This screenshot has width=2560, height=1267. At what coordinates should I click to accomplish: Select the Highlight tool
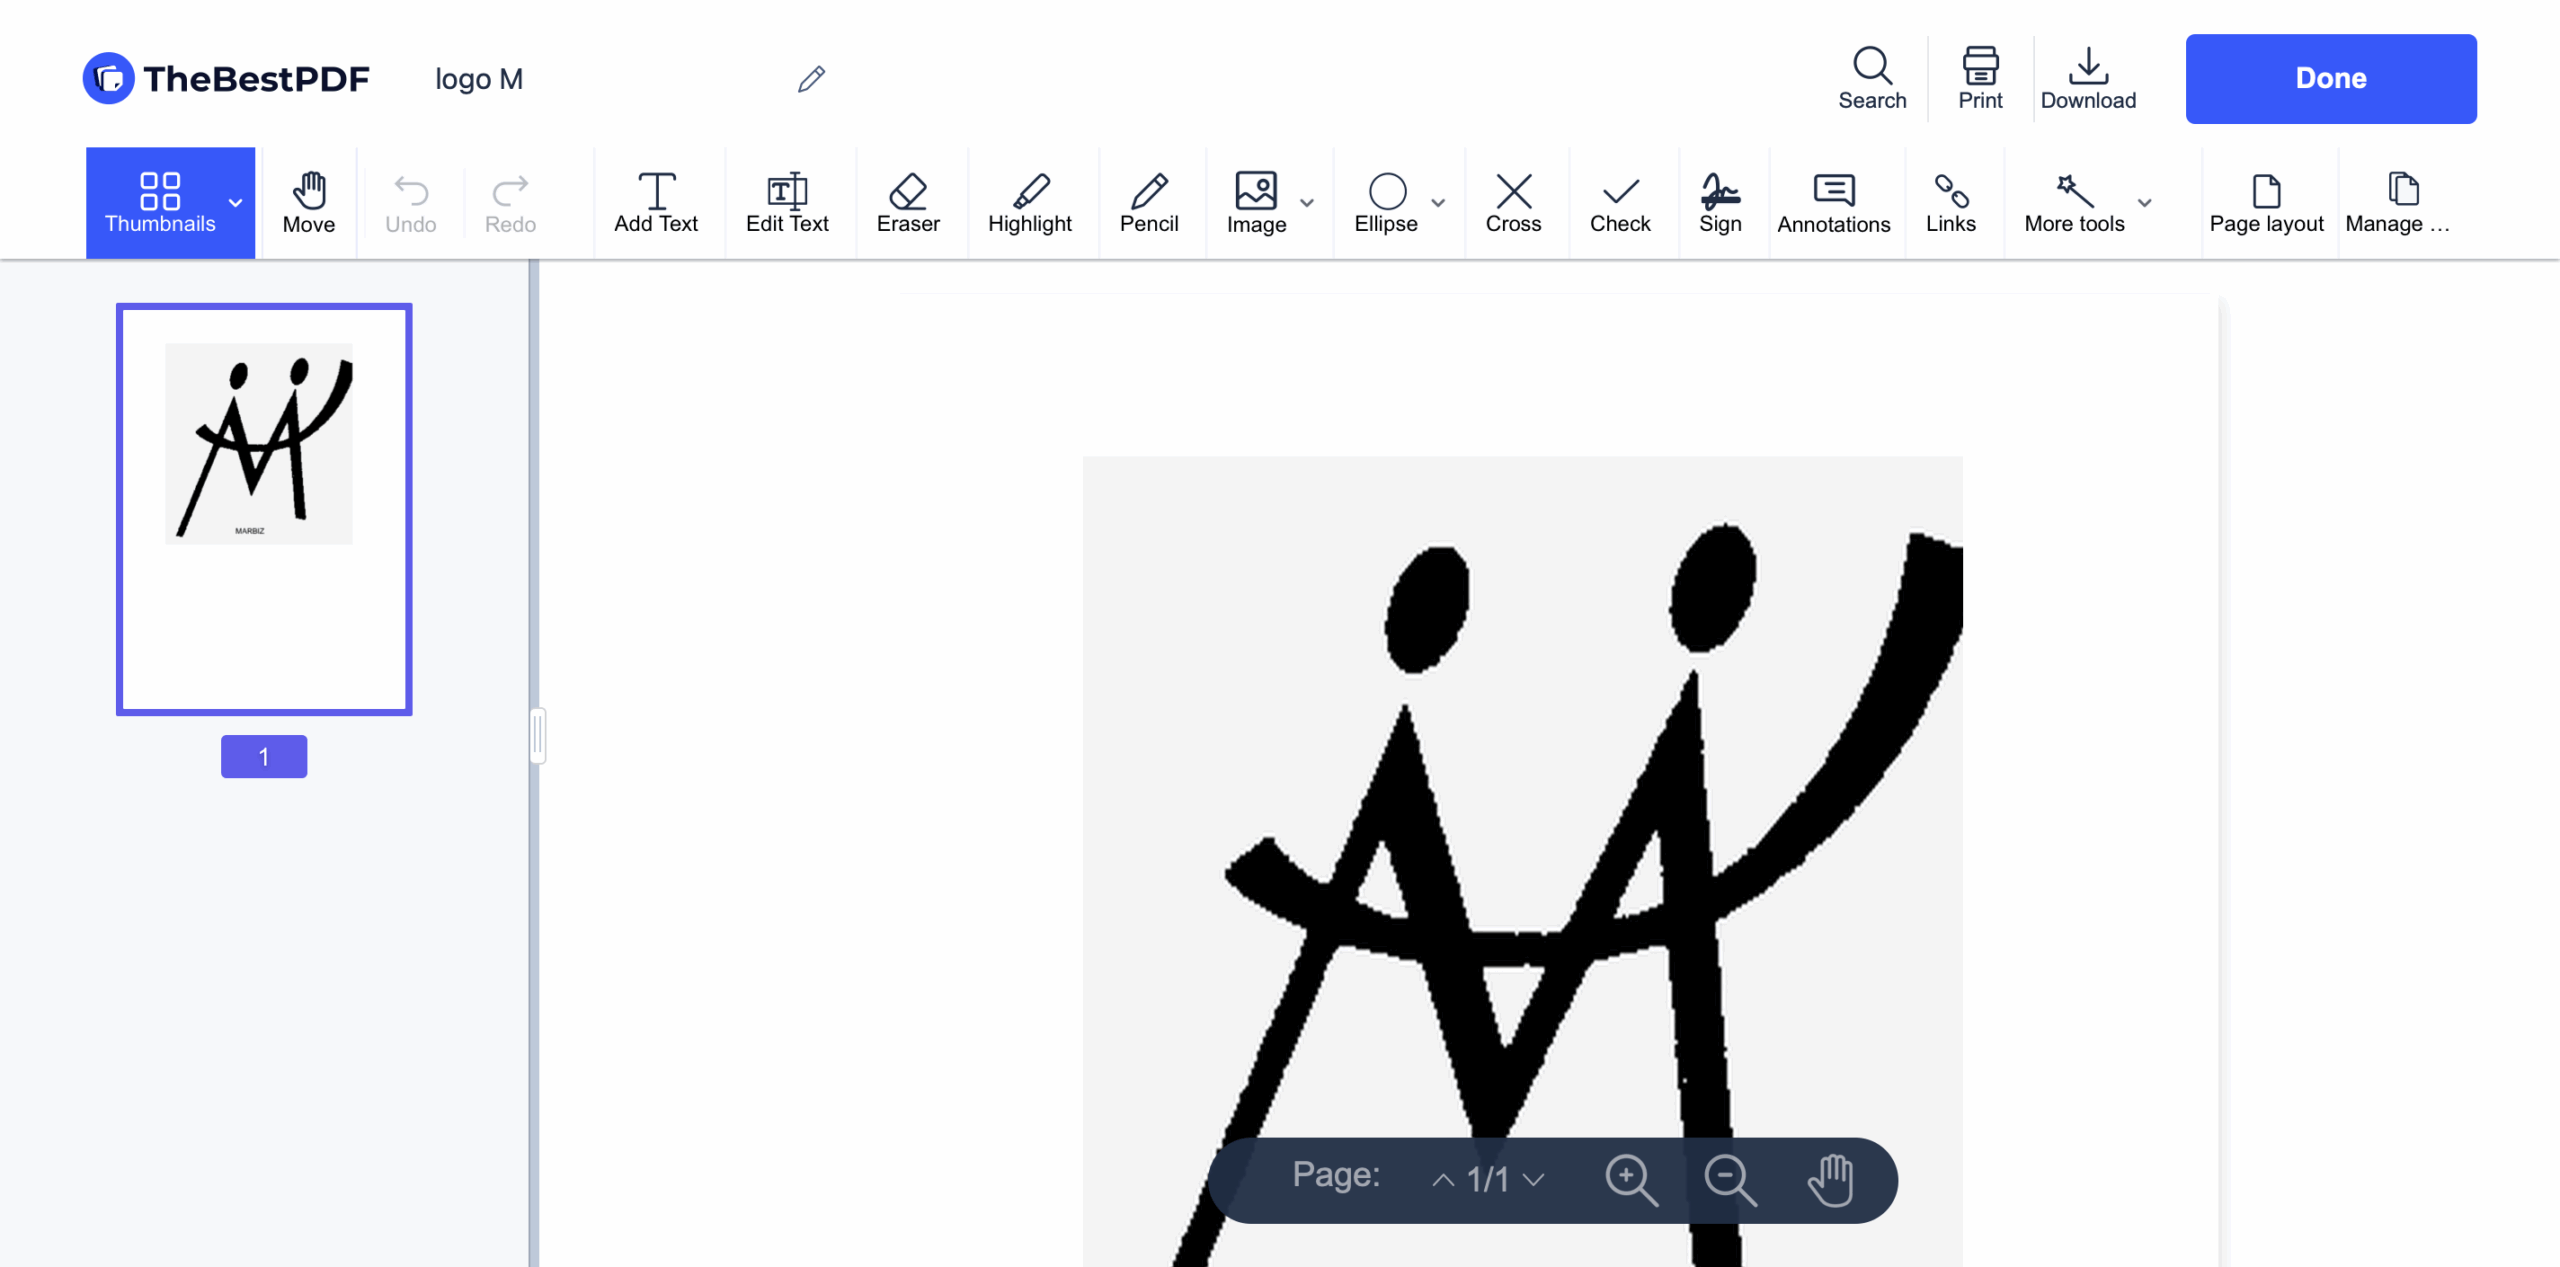click(1029, 203)
